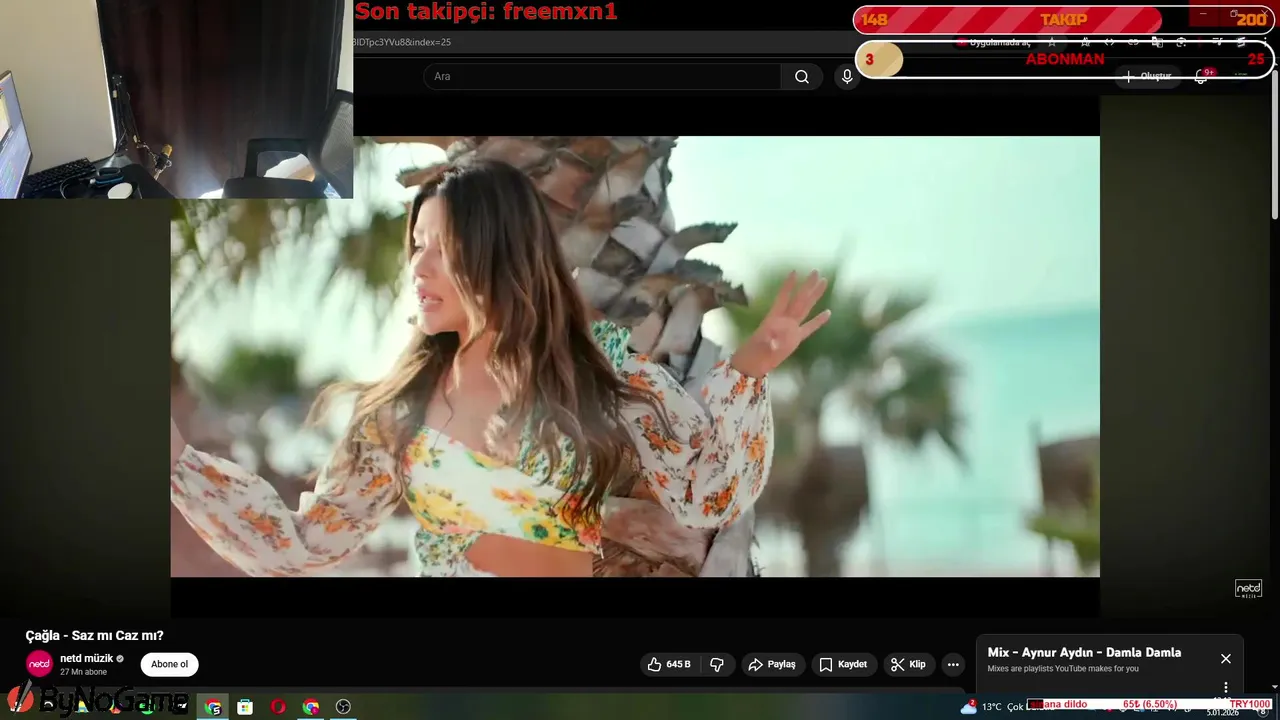
Task: Create a clip using the Klip button
Action: coord(908,664)
